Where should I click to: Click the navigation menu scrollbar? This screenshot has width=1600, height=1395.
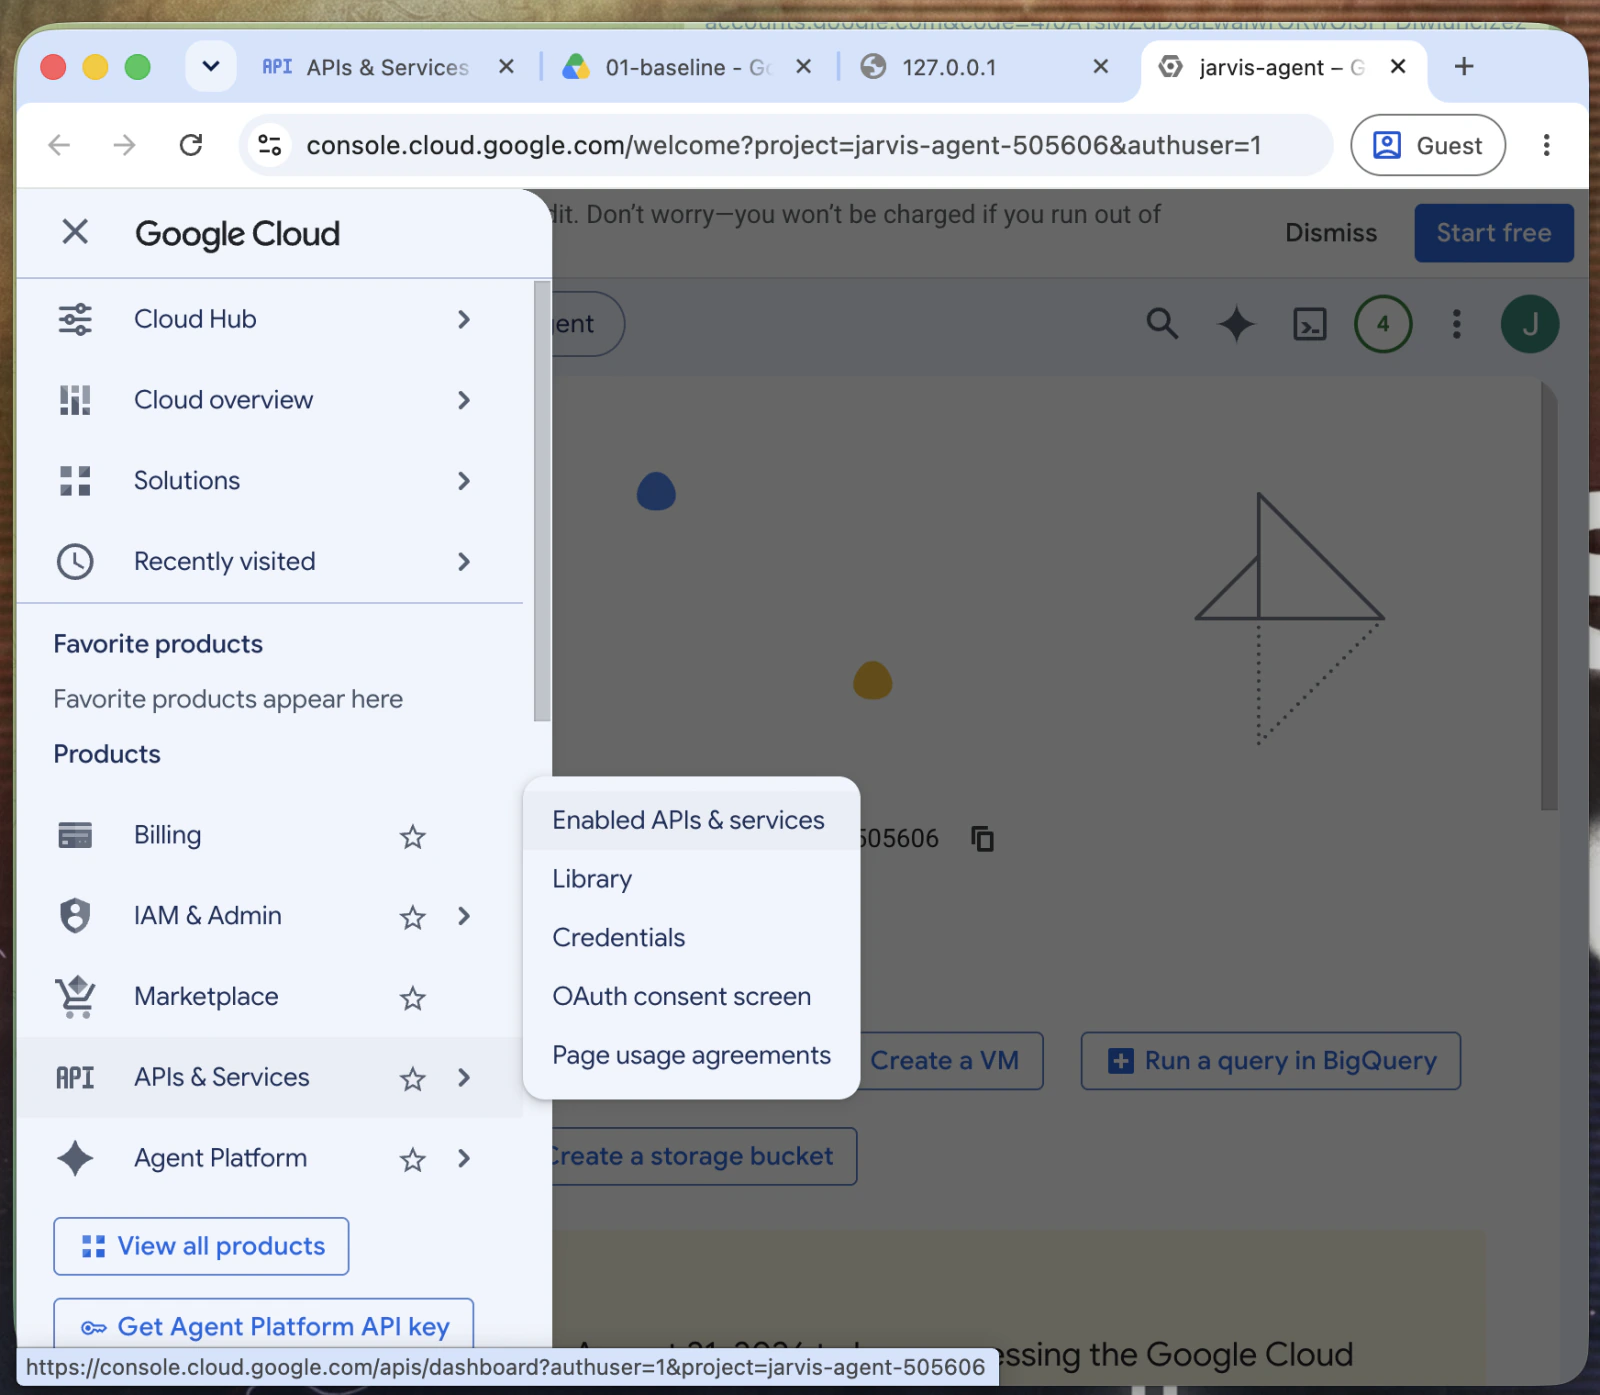click(542, 501)
